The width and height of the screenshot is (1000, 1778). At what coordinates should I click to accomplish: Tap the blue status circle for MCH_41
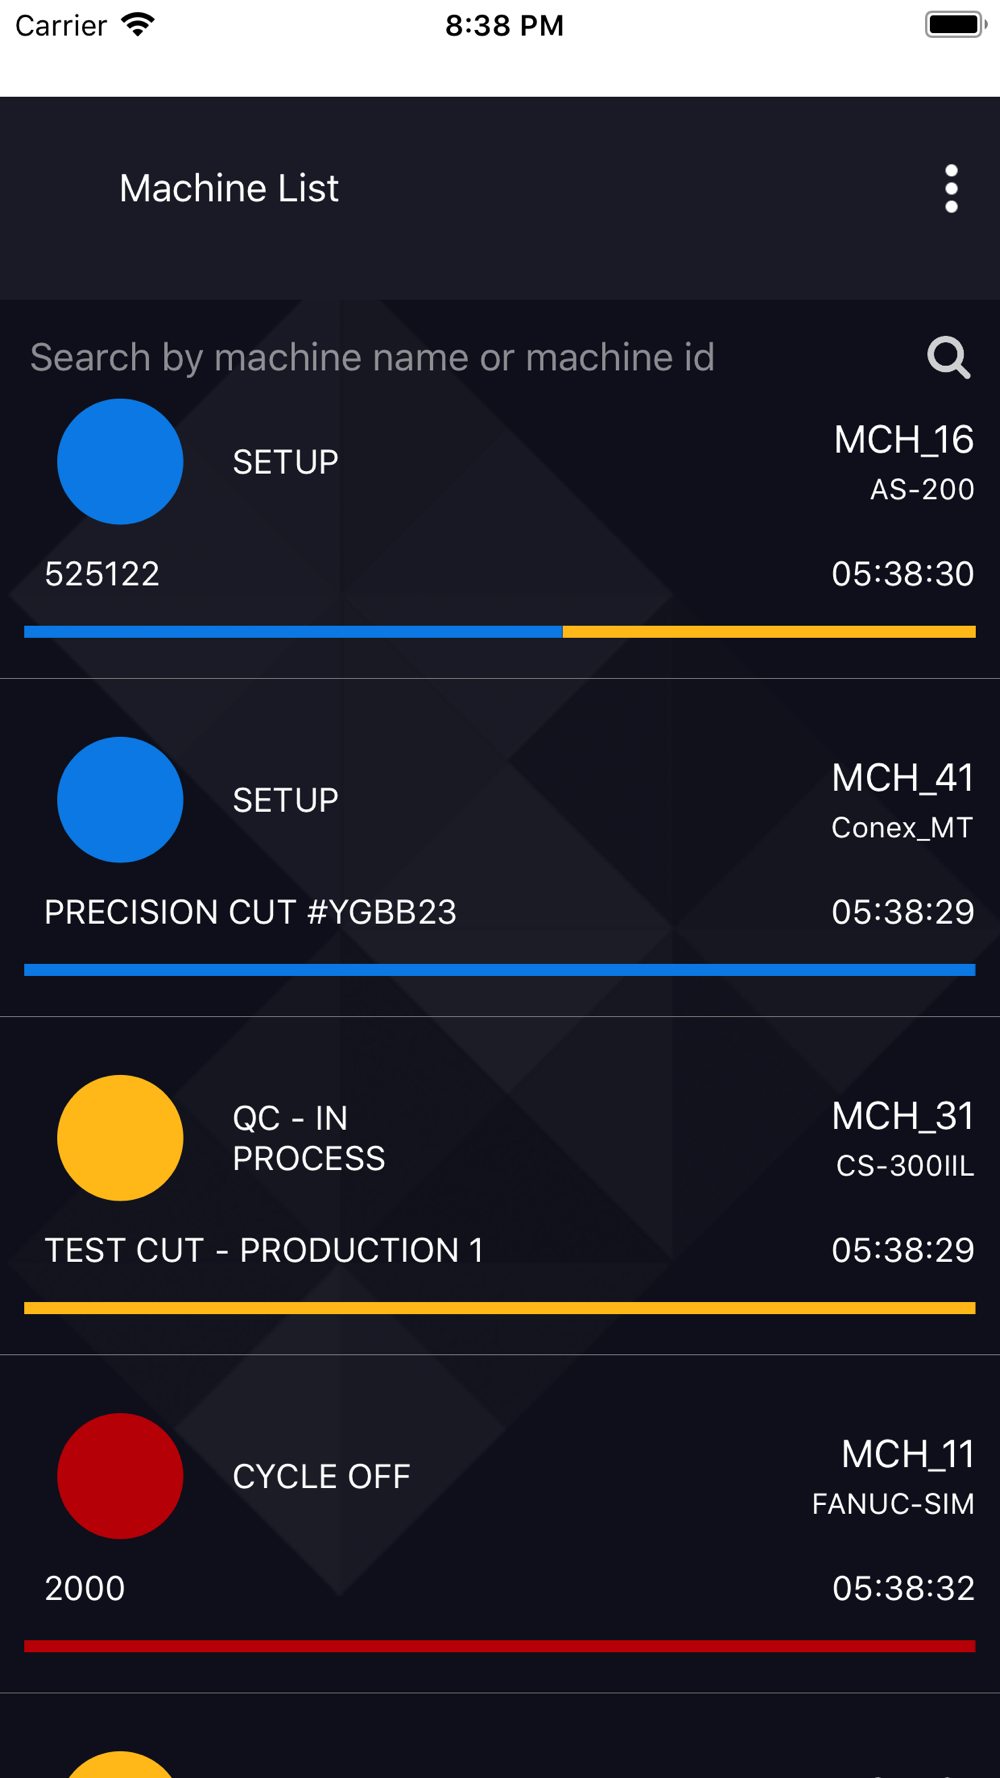(x=120, y=800)
